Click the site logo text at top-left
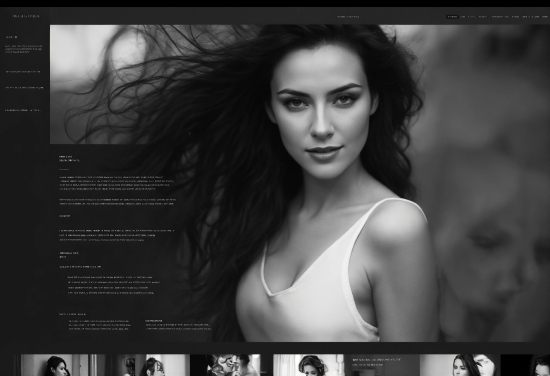This screenshot has height=376, width=550. tap(26, 16)
